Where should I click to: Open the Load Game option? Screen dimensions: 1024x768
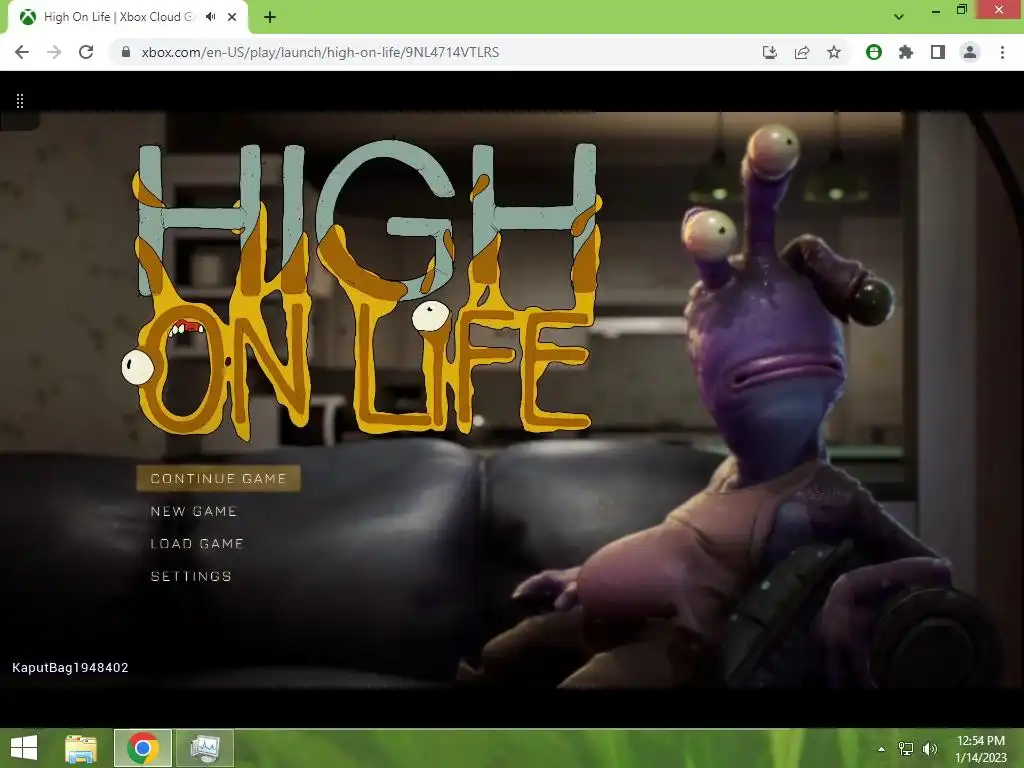coord(197,543)
